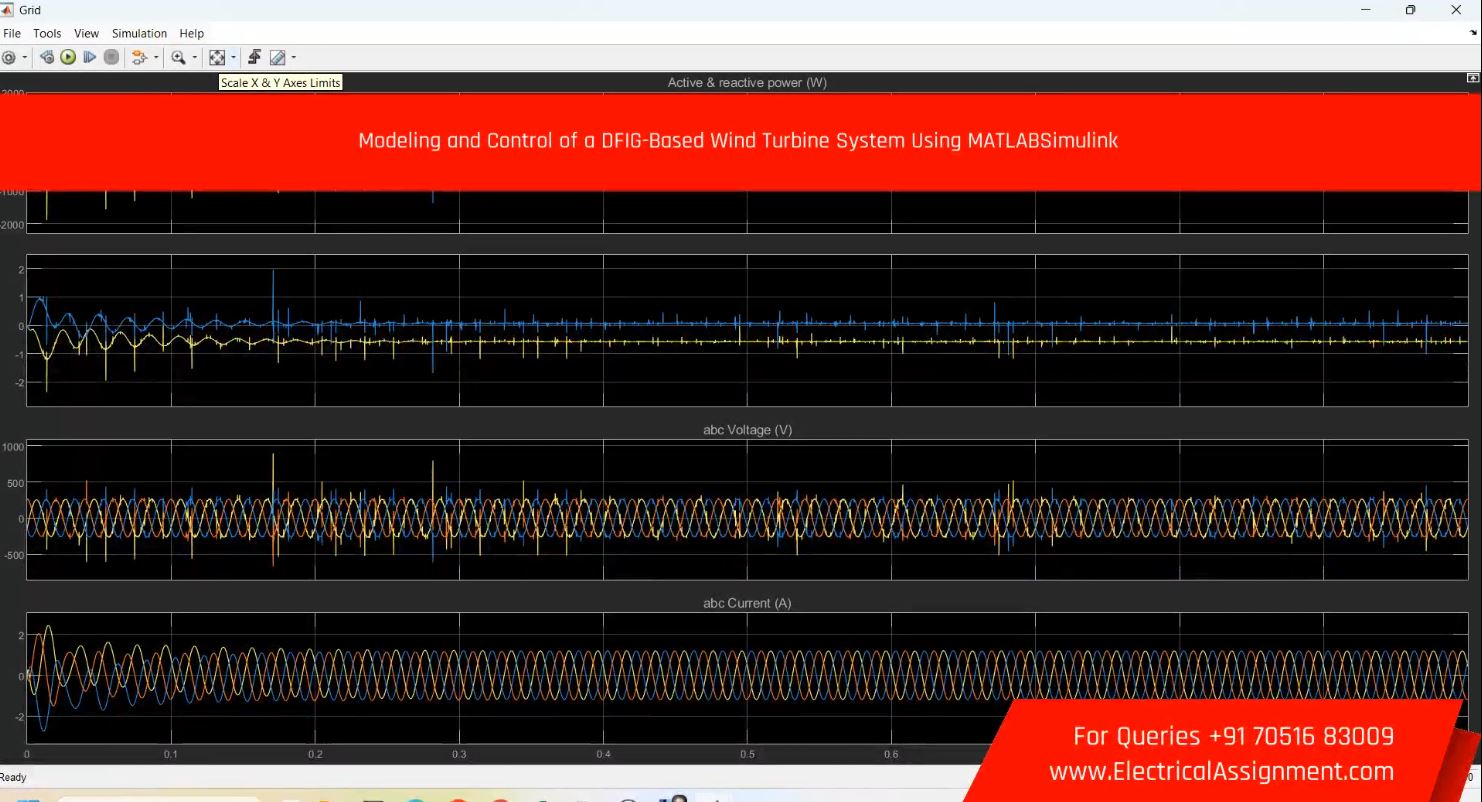Click the Stop simulation button

(112, 58)
